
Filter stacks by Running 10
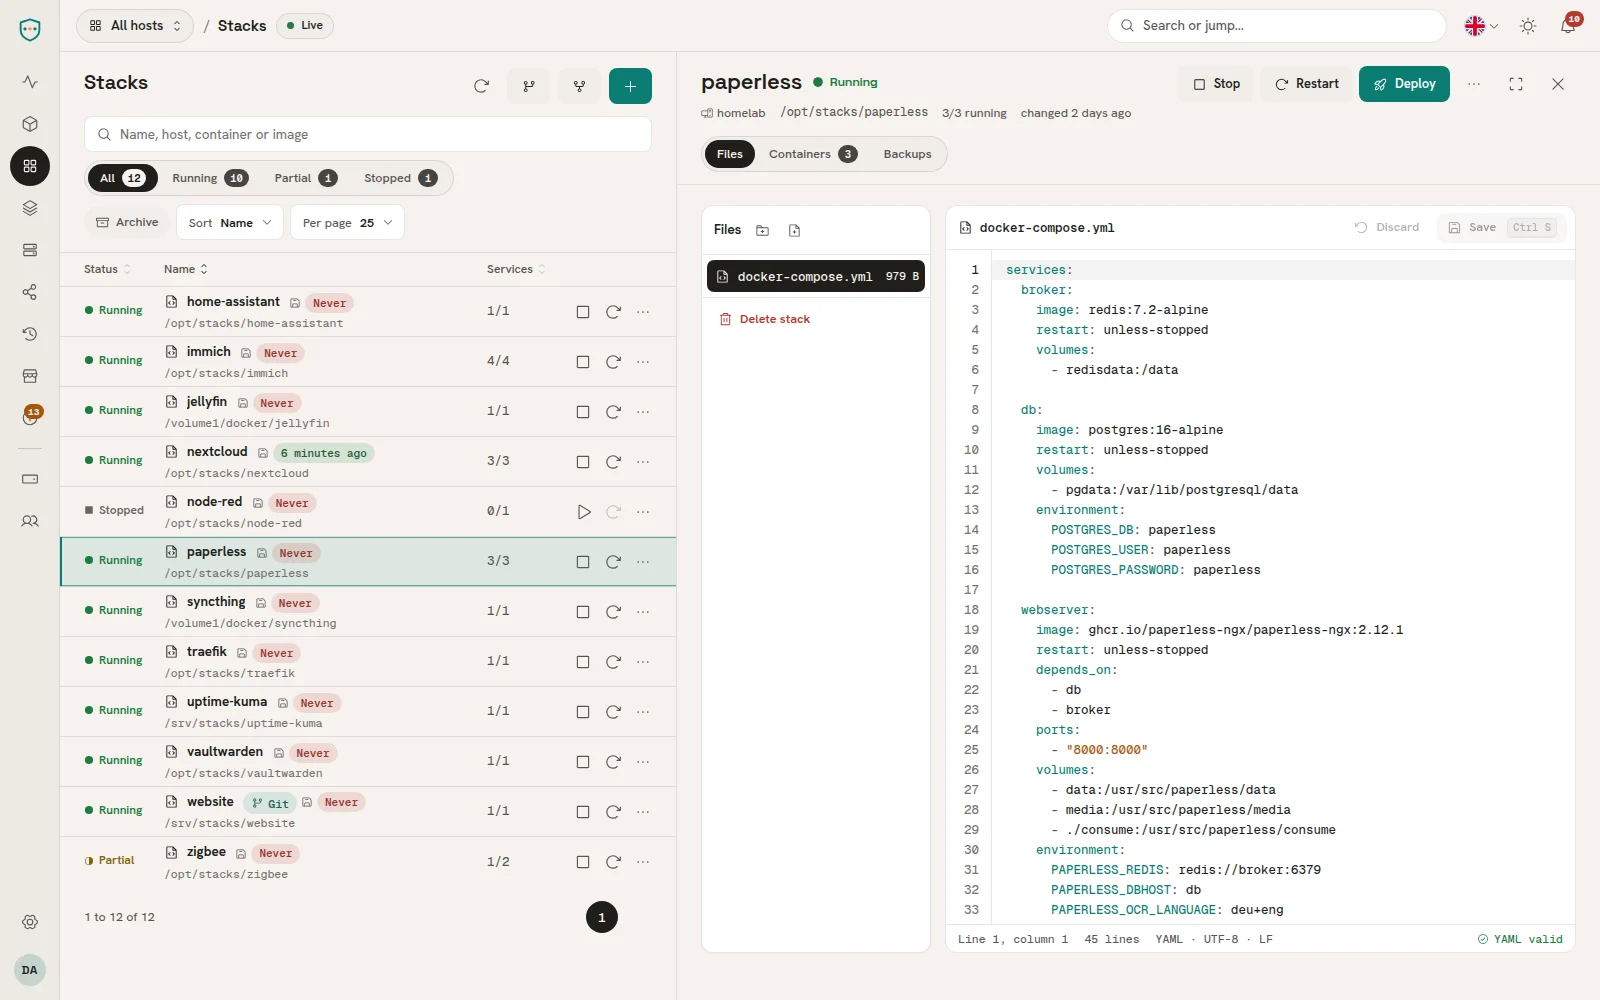pyautogui.click(x=210, y=178)
